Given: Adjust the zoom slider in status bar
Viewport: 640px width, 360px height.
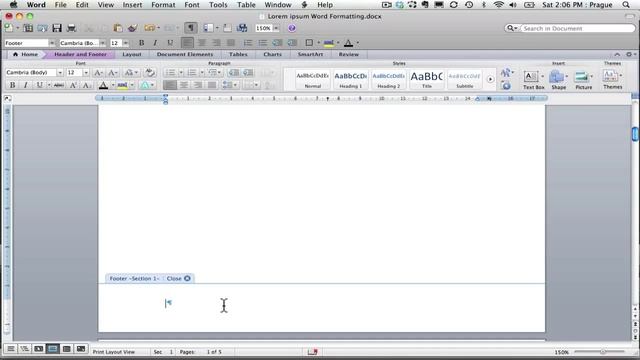Looking at the screenshot, I should pyautogui.click(x=602, y=351).
